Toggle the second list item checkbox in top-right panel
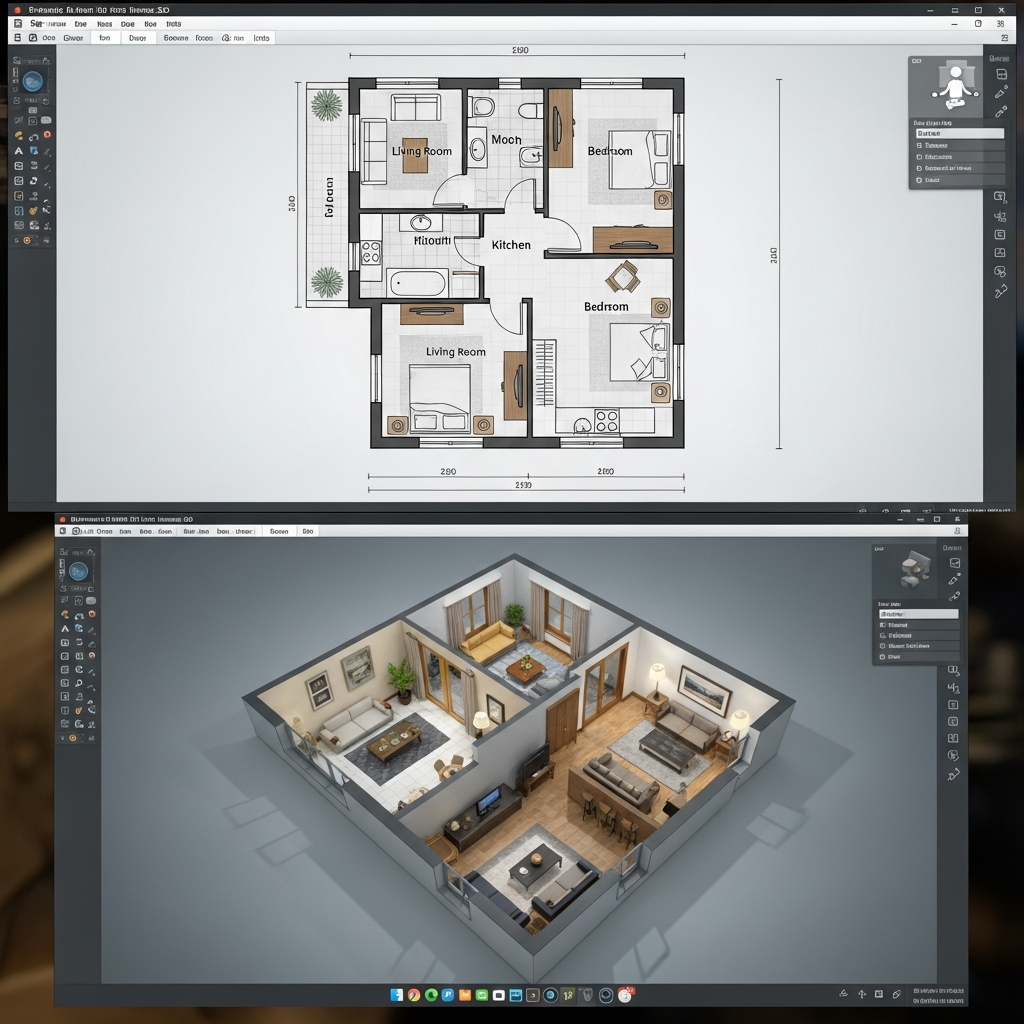The width and height of the screenshot is (1024, 1024). [919, 145]
